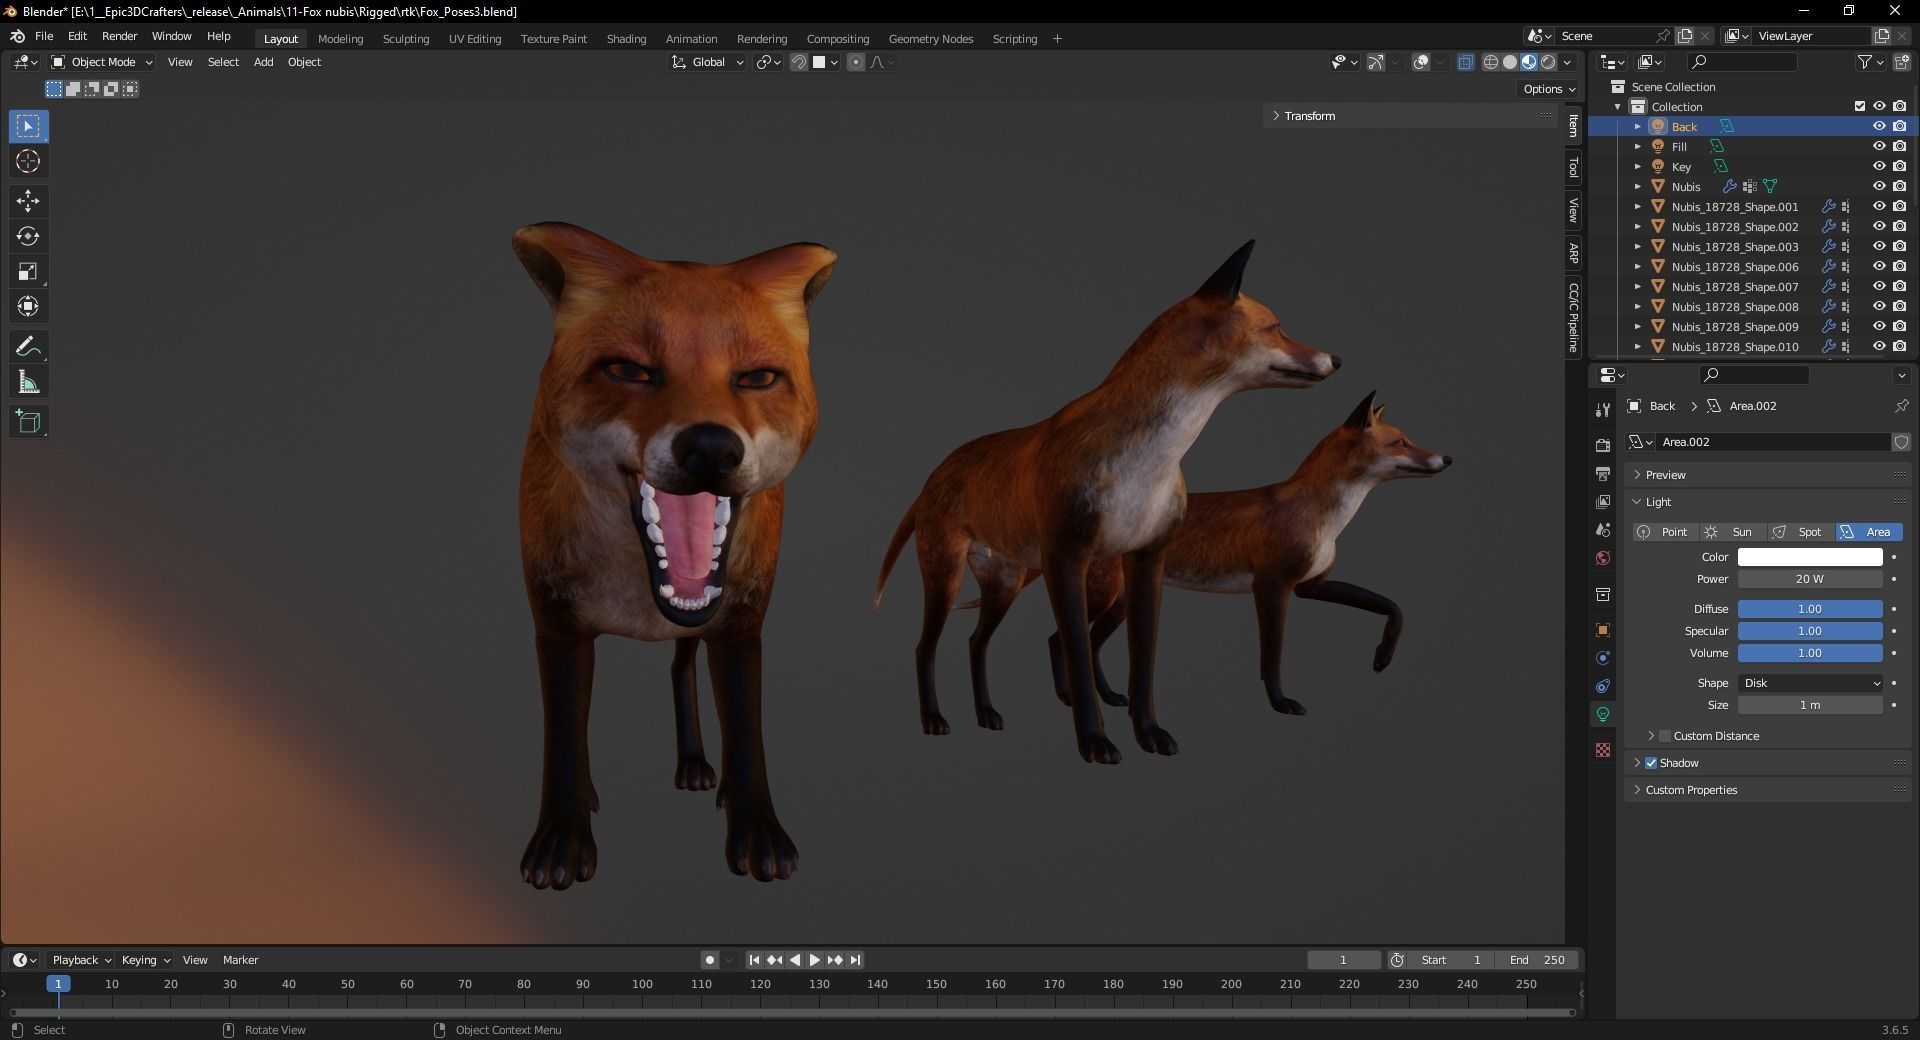Play the animation forward
This screenshot has height=1040, width=1920.
(x=814, y=960)
